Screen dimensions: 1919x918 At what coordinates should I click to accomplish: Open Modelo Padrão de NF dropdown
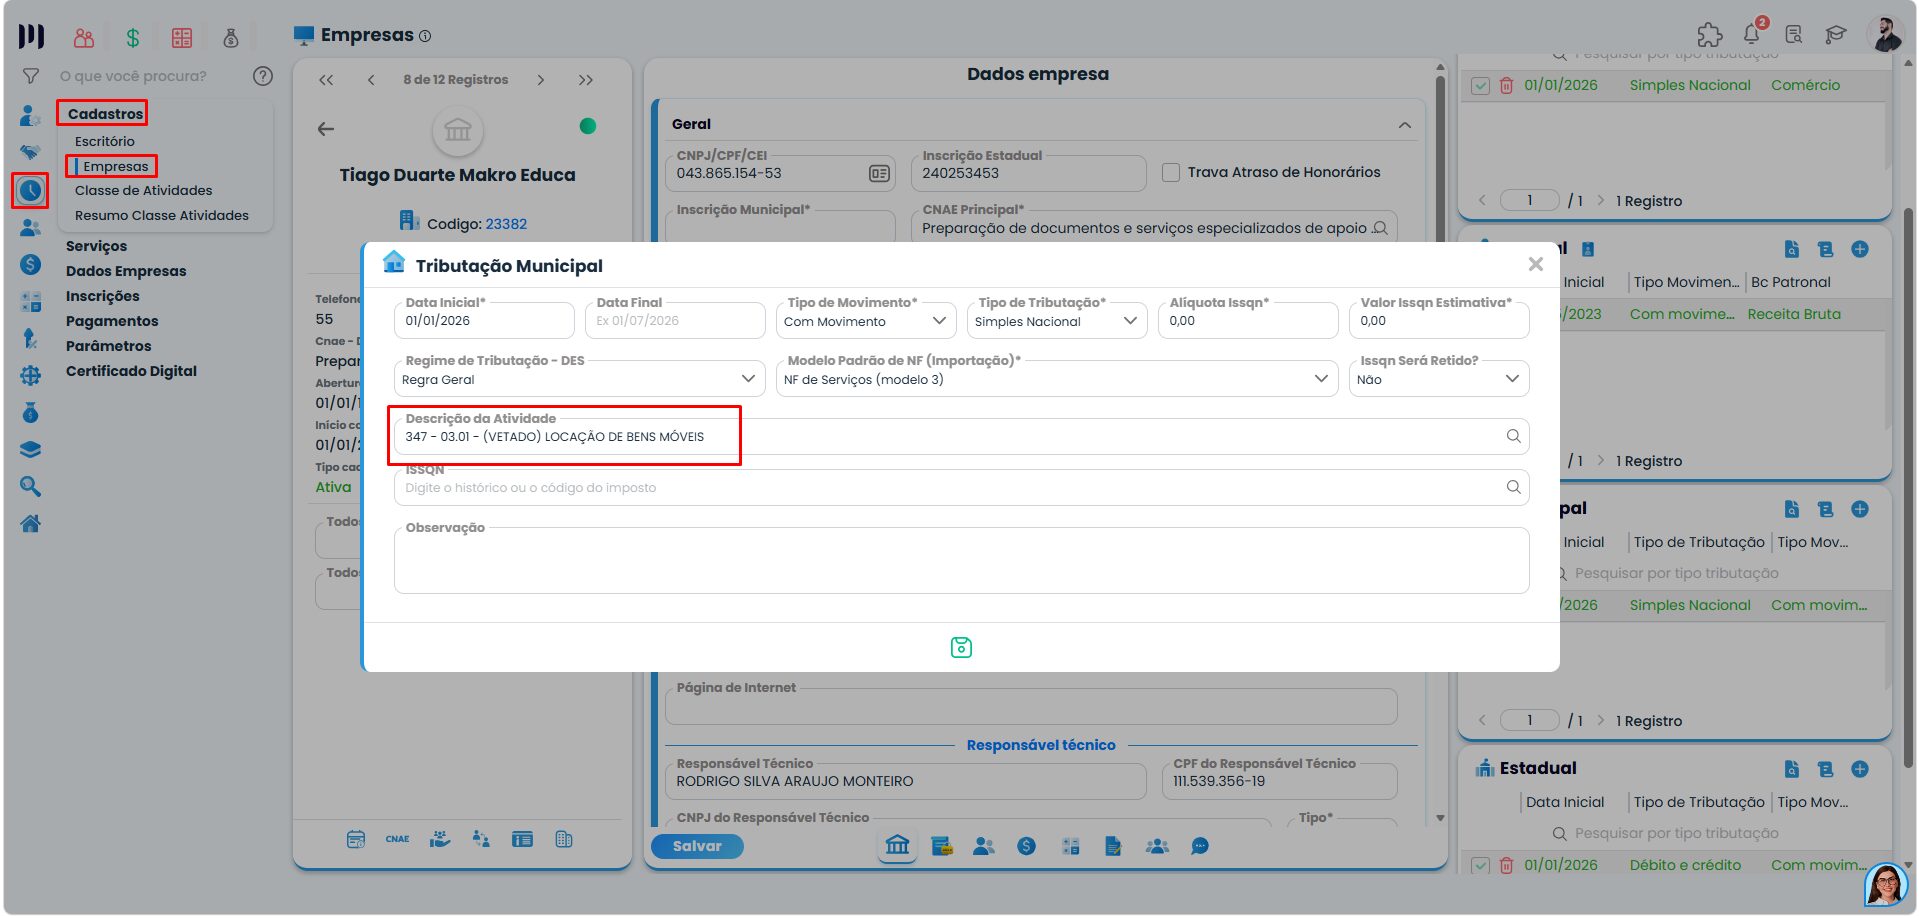[x=1057, y=379]
